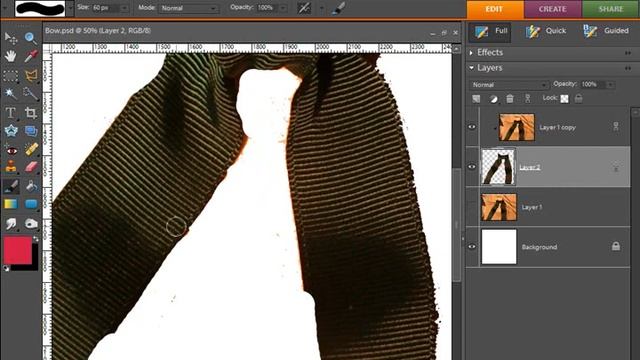The width and height of the screenshot is (640, 360).
Task: Click the black brush stroke preview
Action: pyautogui.click(x=40, y=8)
